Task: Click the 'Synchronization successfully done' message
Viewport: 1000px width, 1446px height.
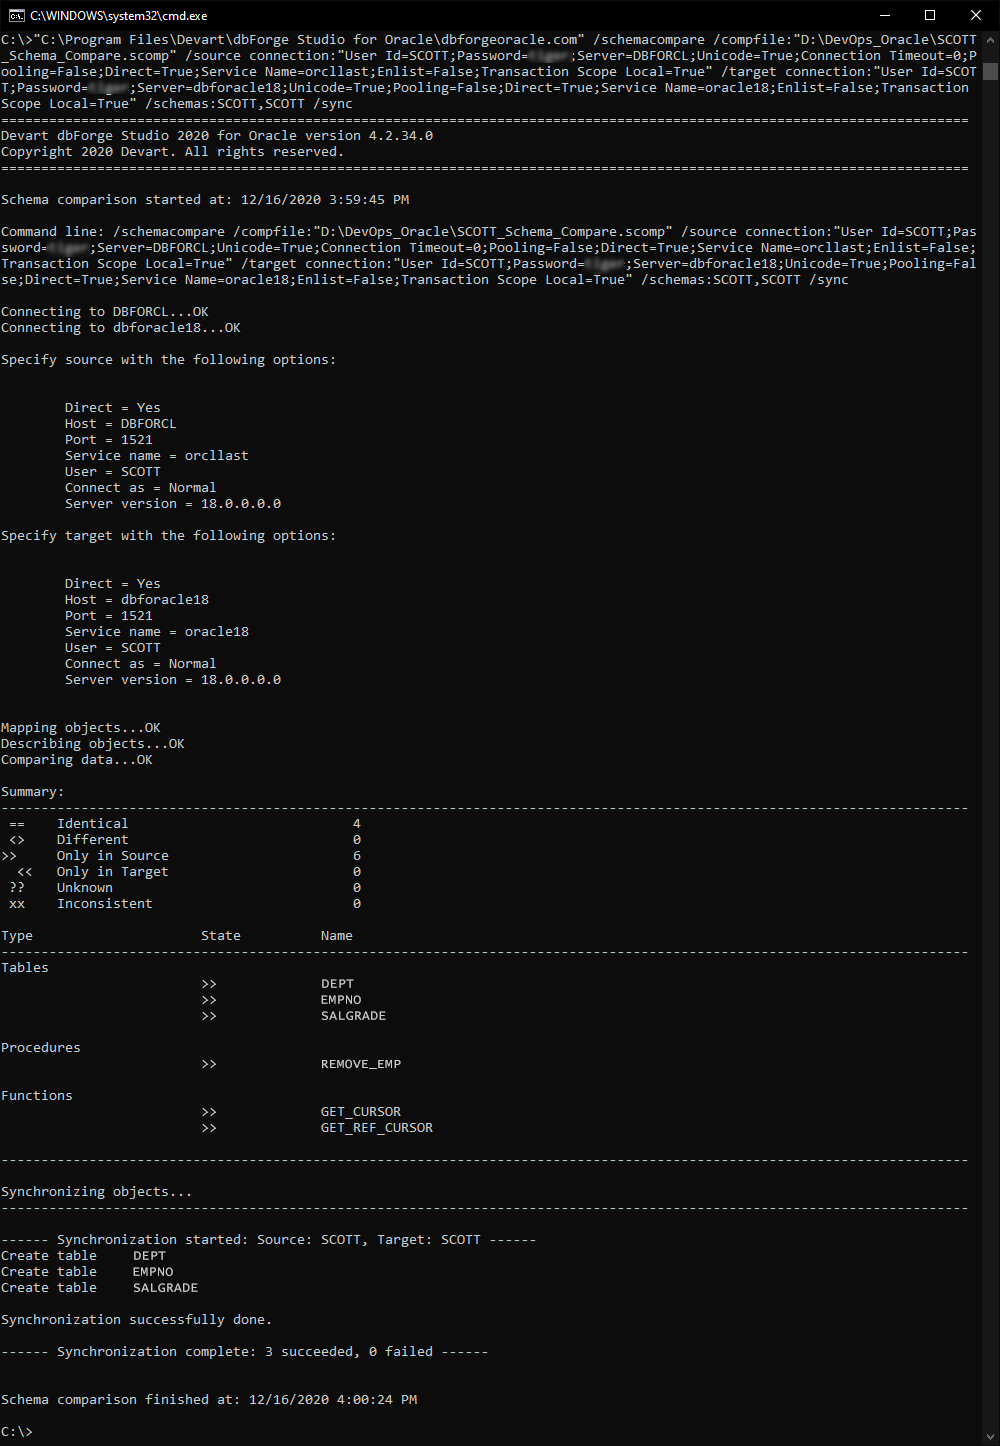Action: coord(137,1319)
